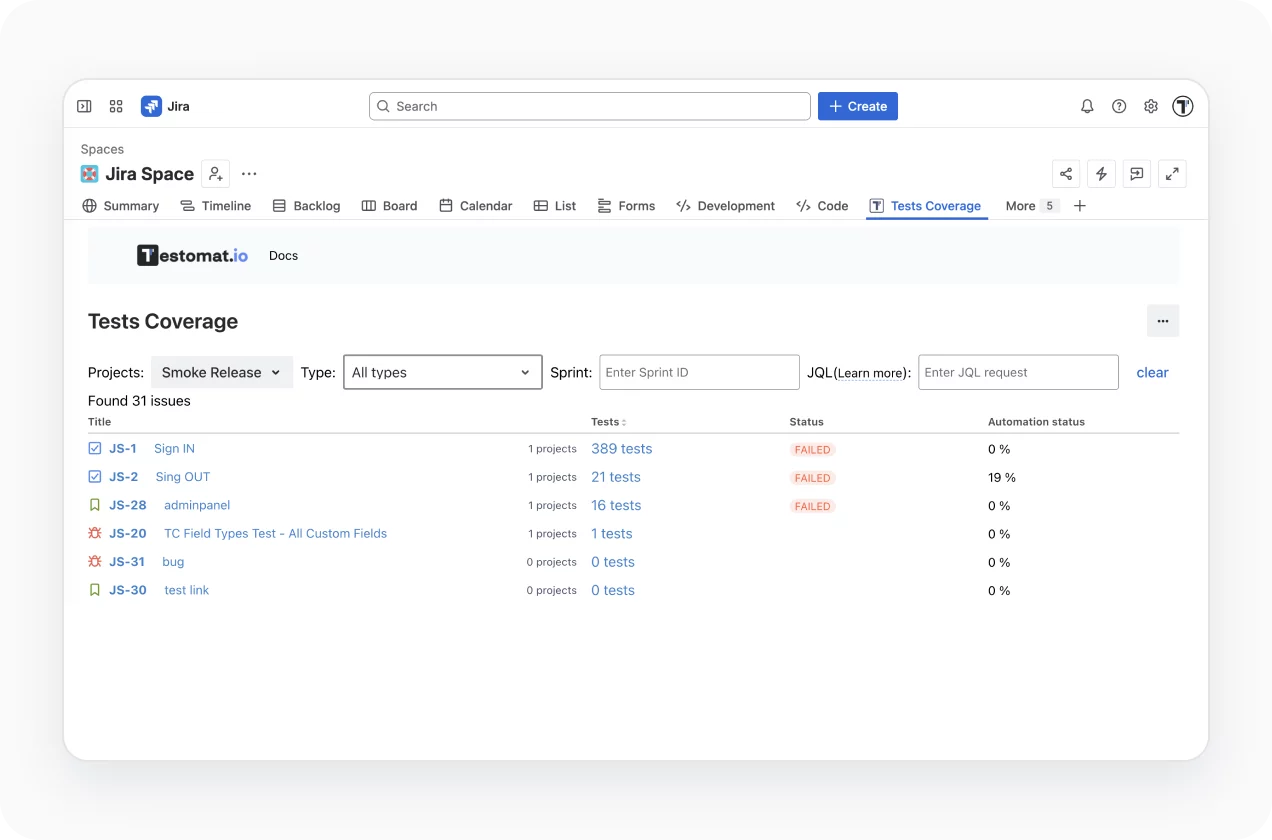This screenshot has height=840, width=1272.
Task: Click the give feedback icon
Action: pos(1137,174)
